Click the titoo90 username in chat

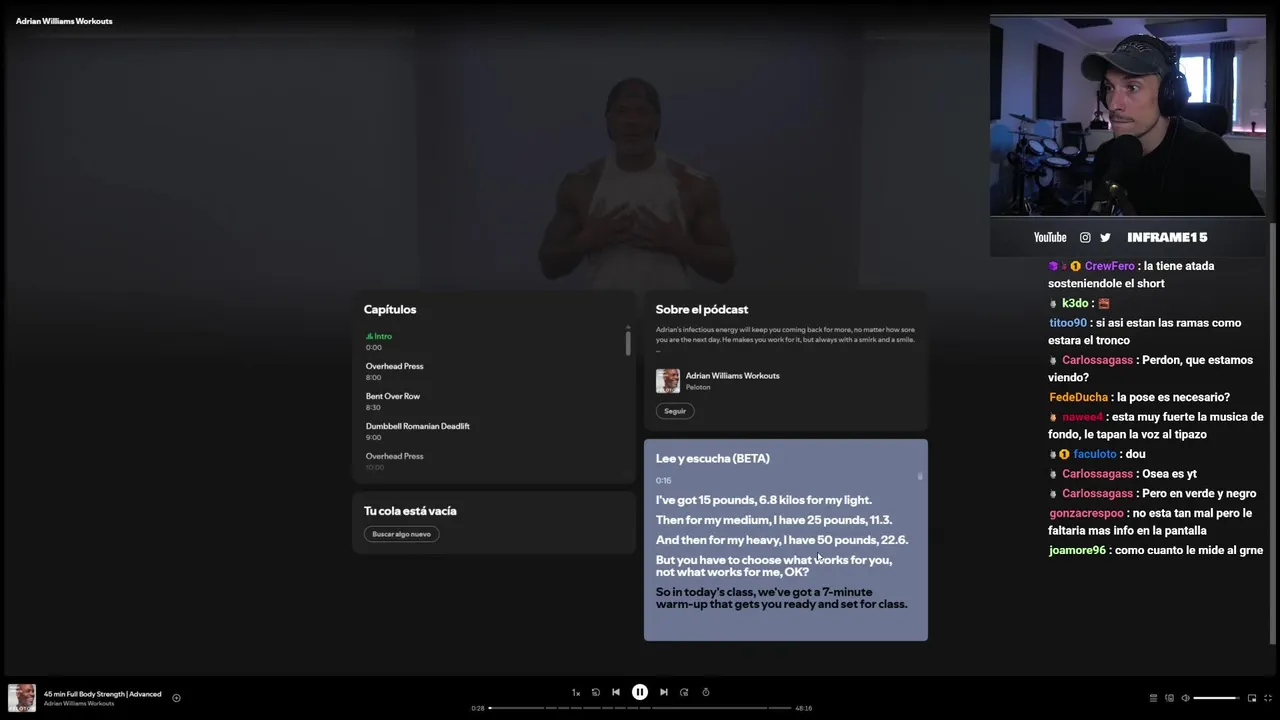pos(1068,323)
